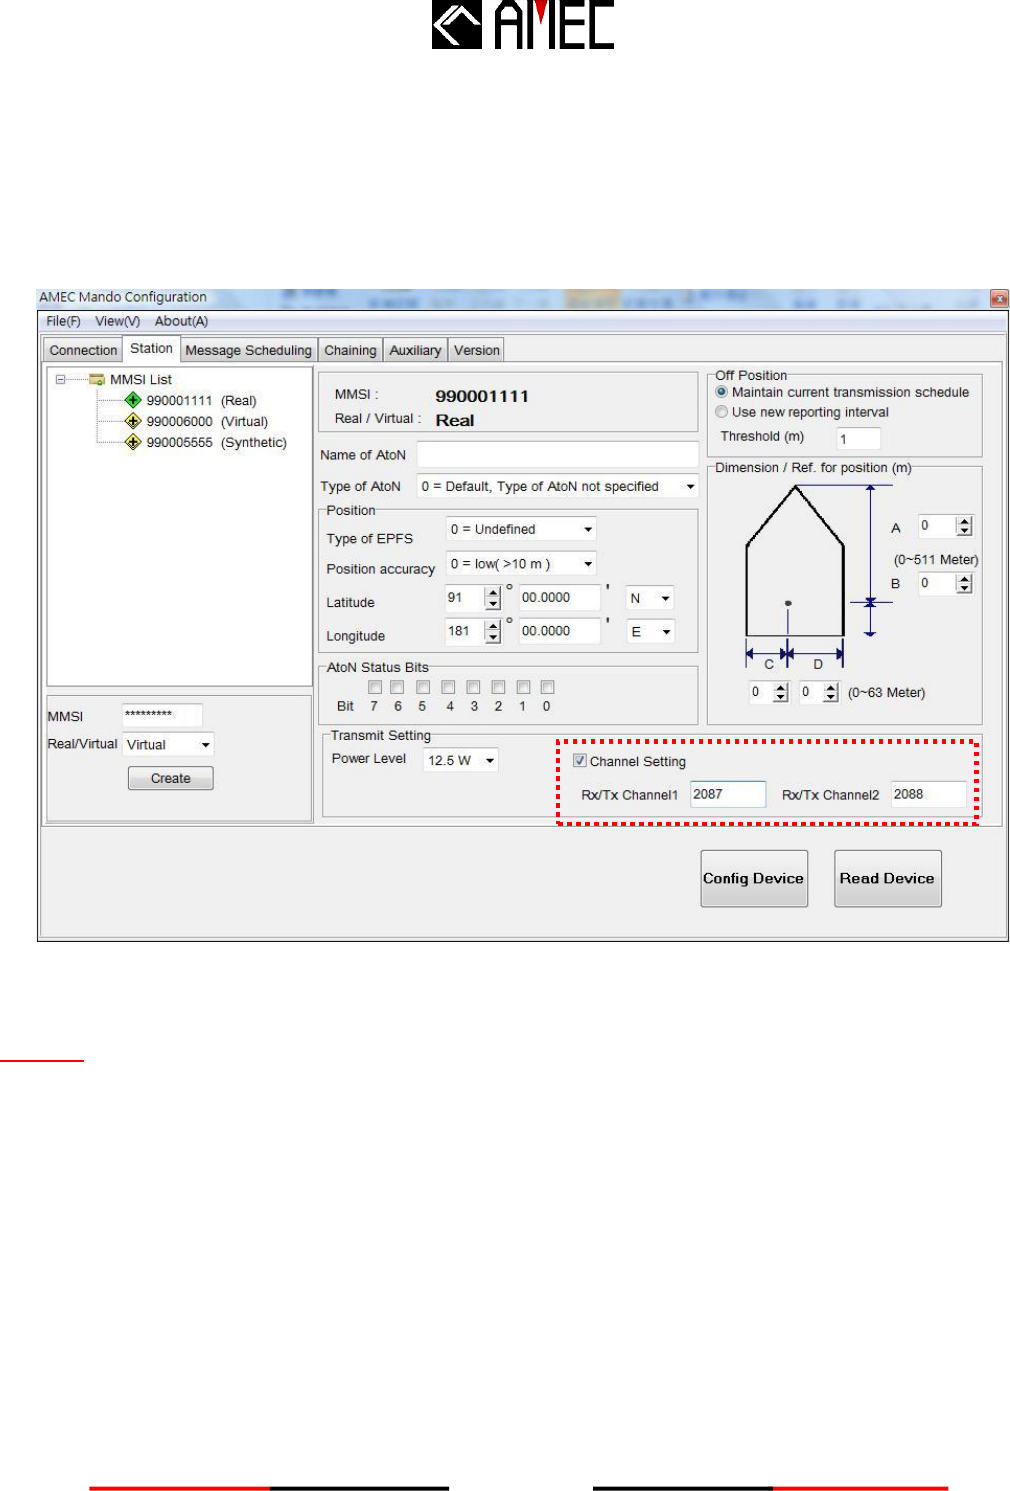This screenshot has width=1010, height=1491.
Task: Toggle AtoN status bit 6 checkbox
Action: click(397, 687)
